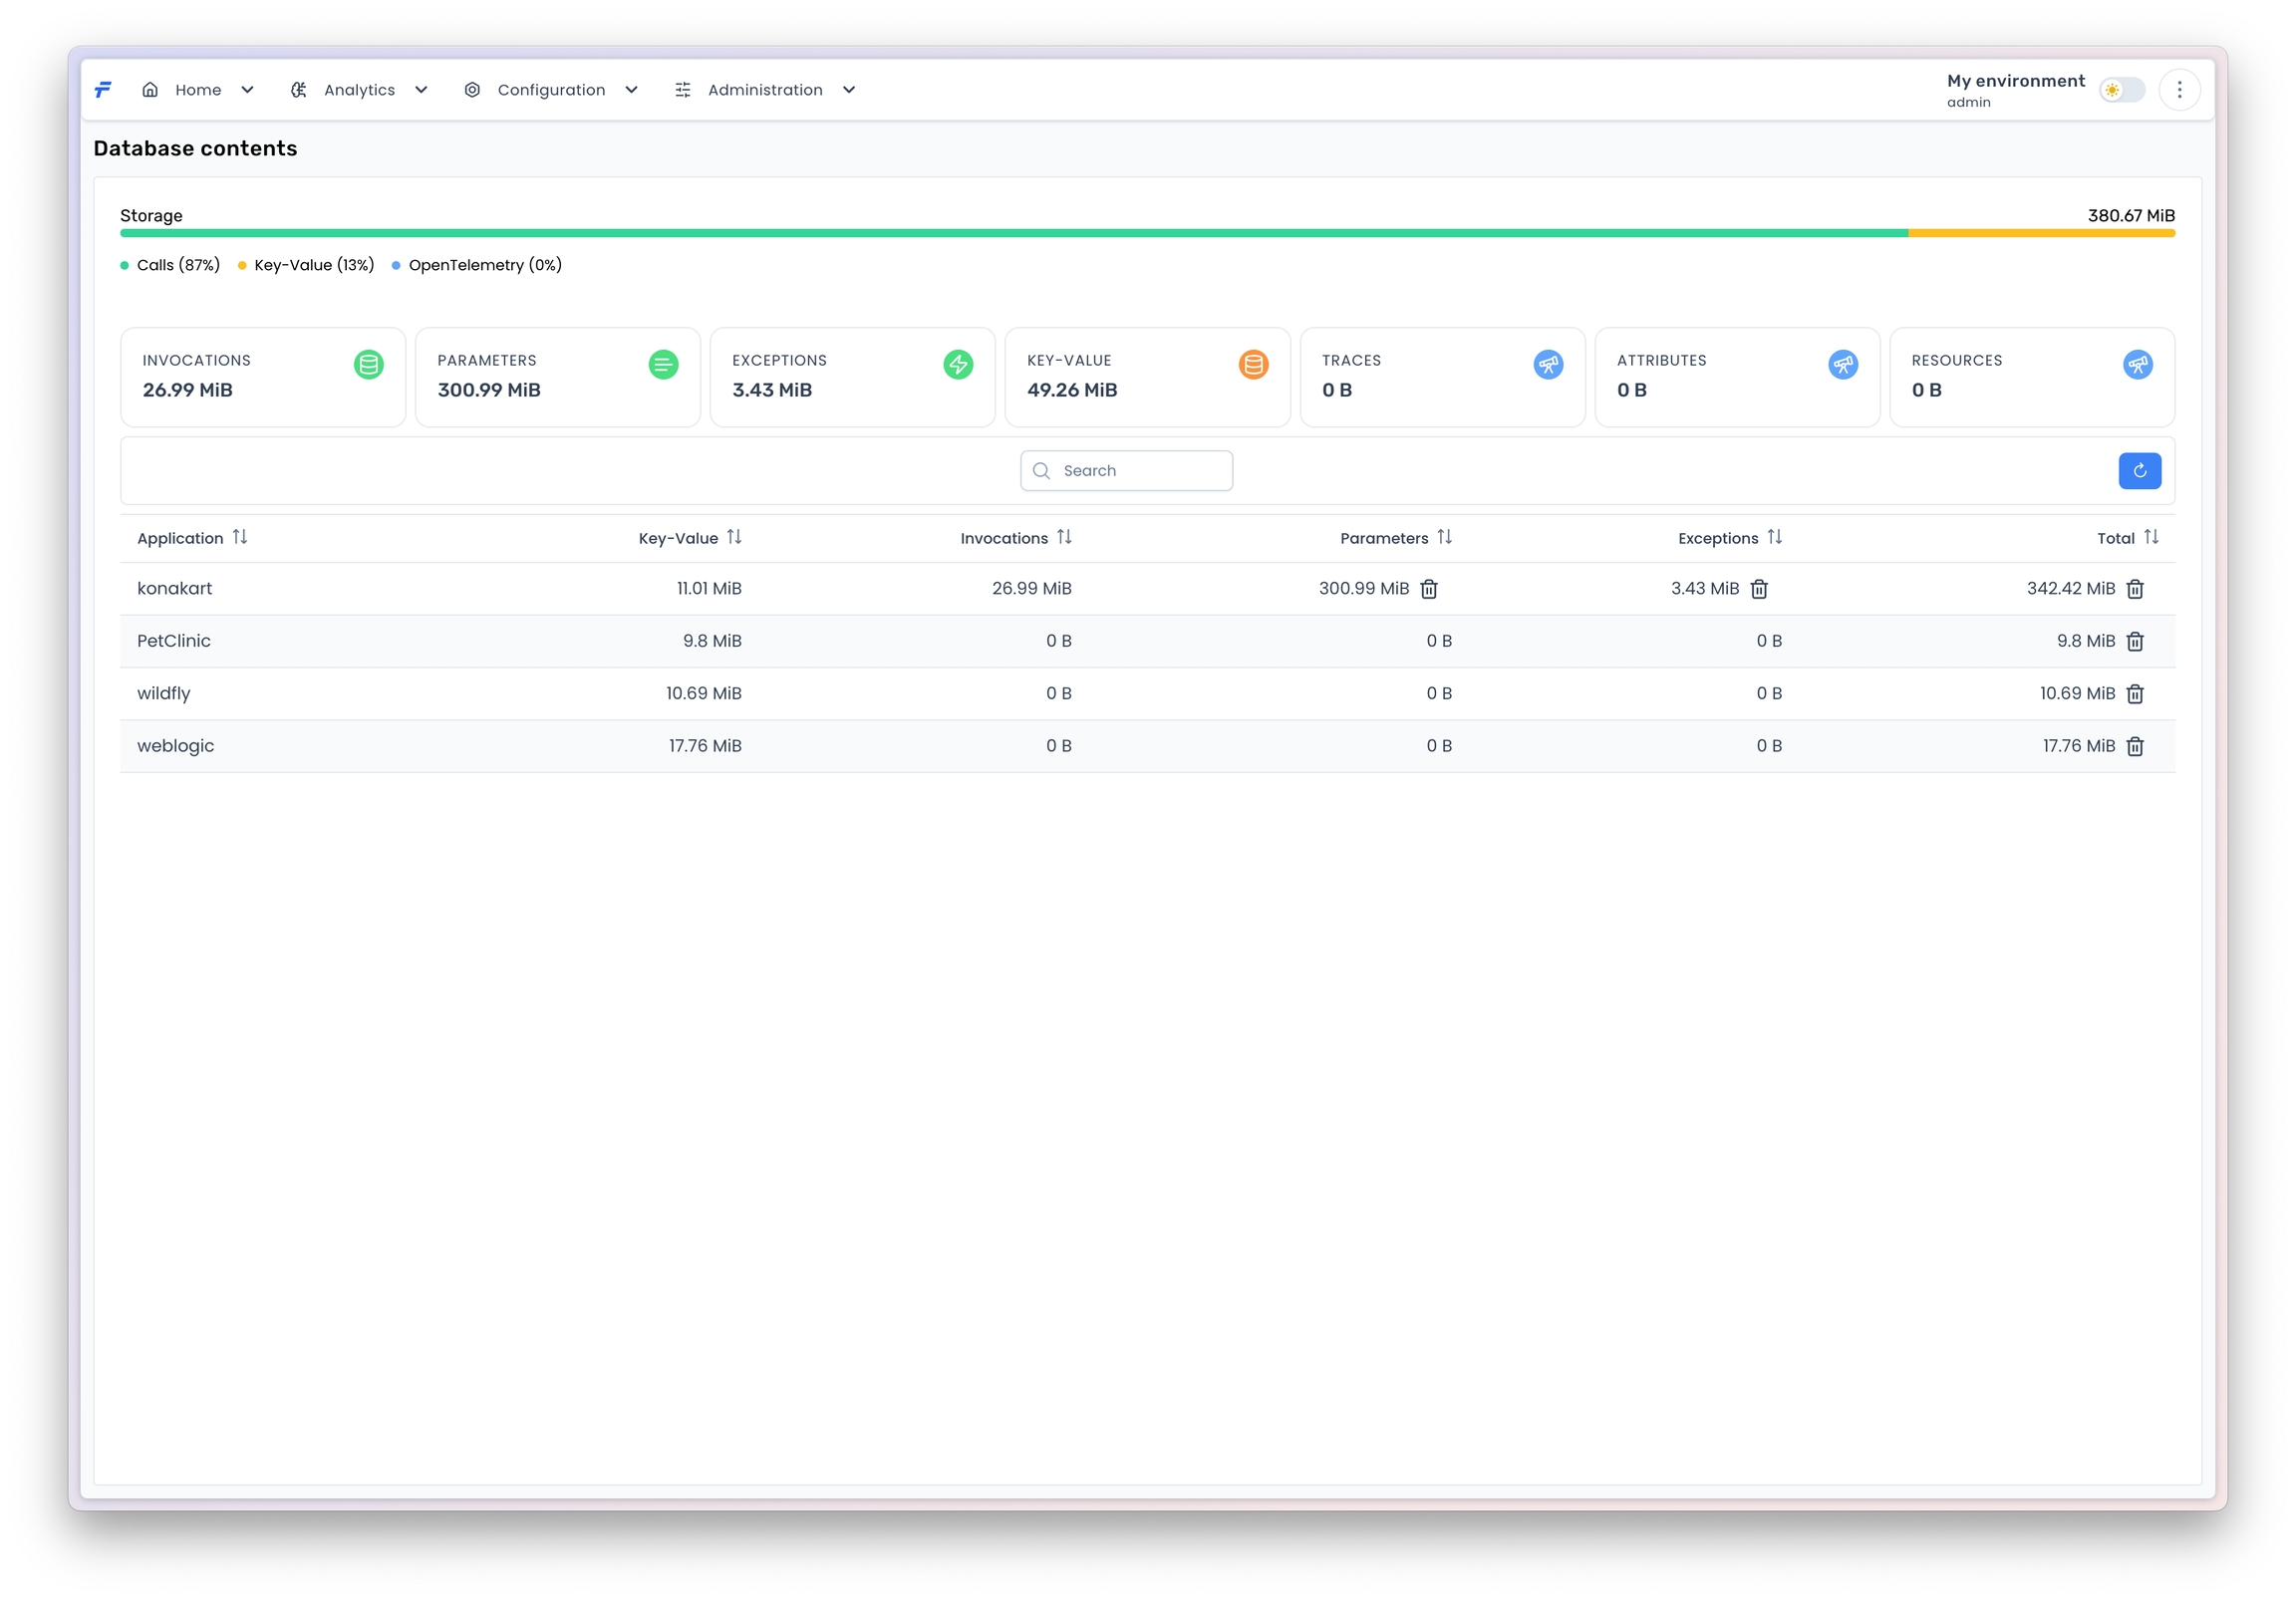Screen dimensions: 2296x1601
Task: Delete konakart exceptions via trash icon
Action: 1758,589
